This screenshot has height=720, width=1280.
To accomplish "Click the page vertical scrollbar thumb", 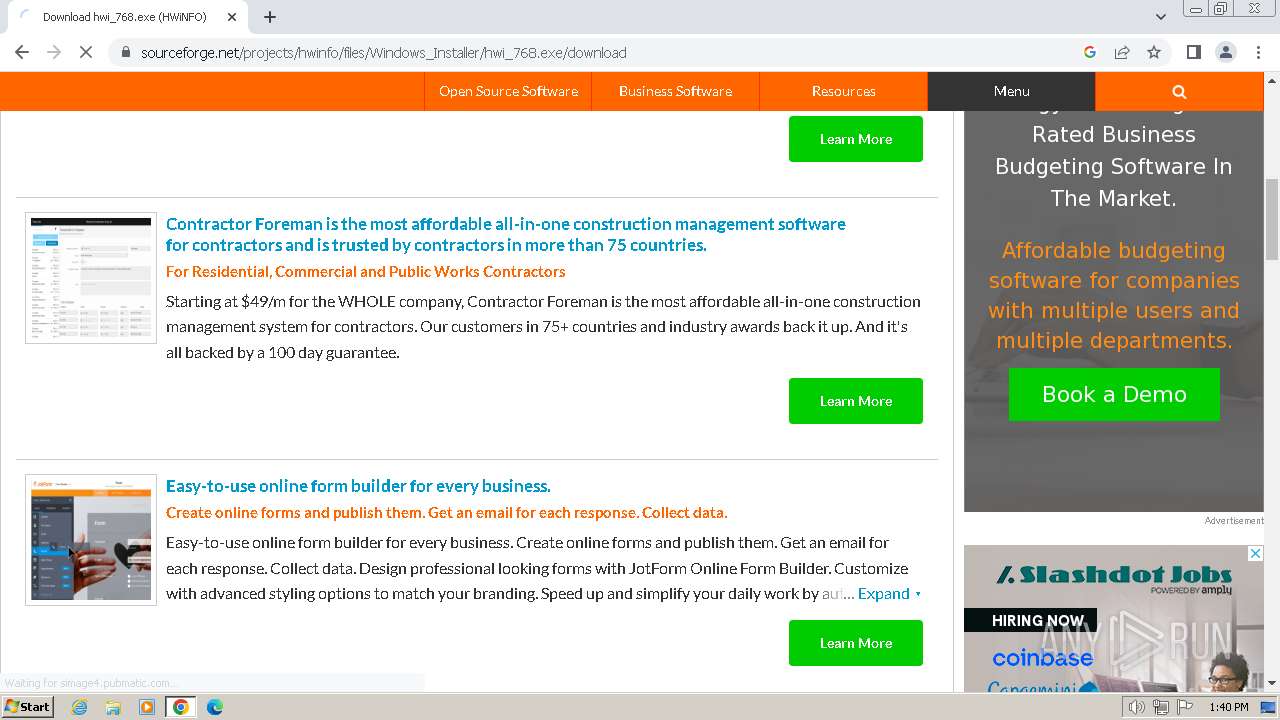I will (1271, 218).
